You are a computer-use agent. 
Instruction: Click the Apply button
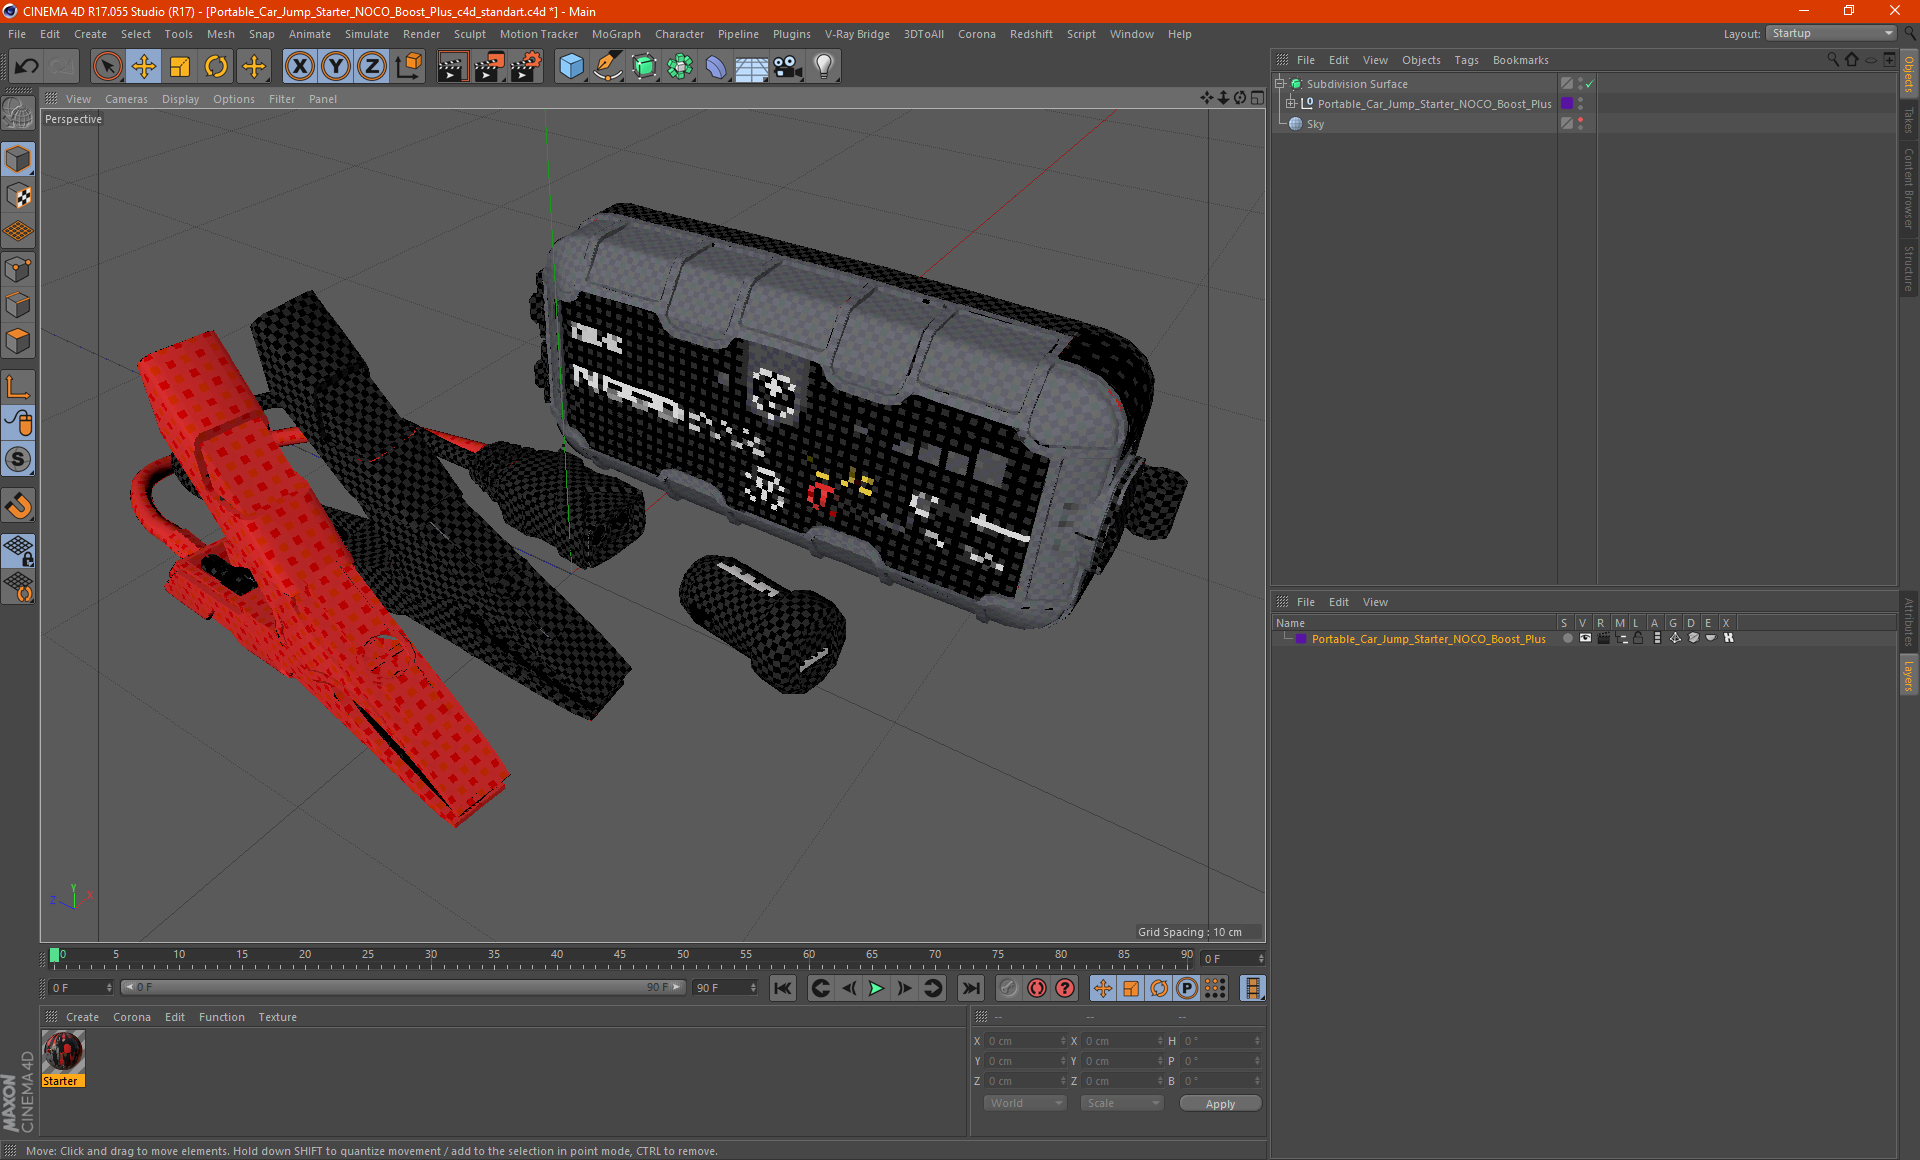pos(1220,1104)
